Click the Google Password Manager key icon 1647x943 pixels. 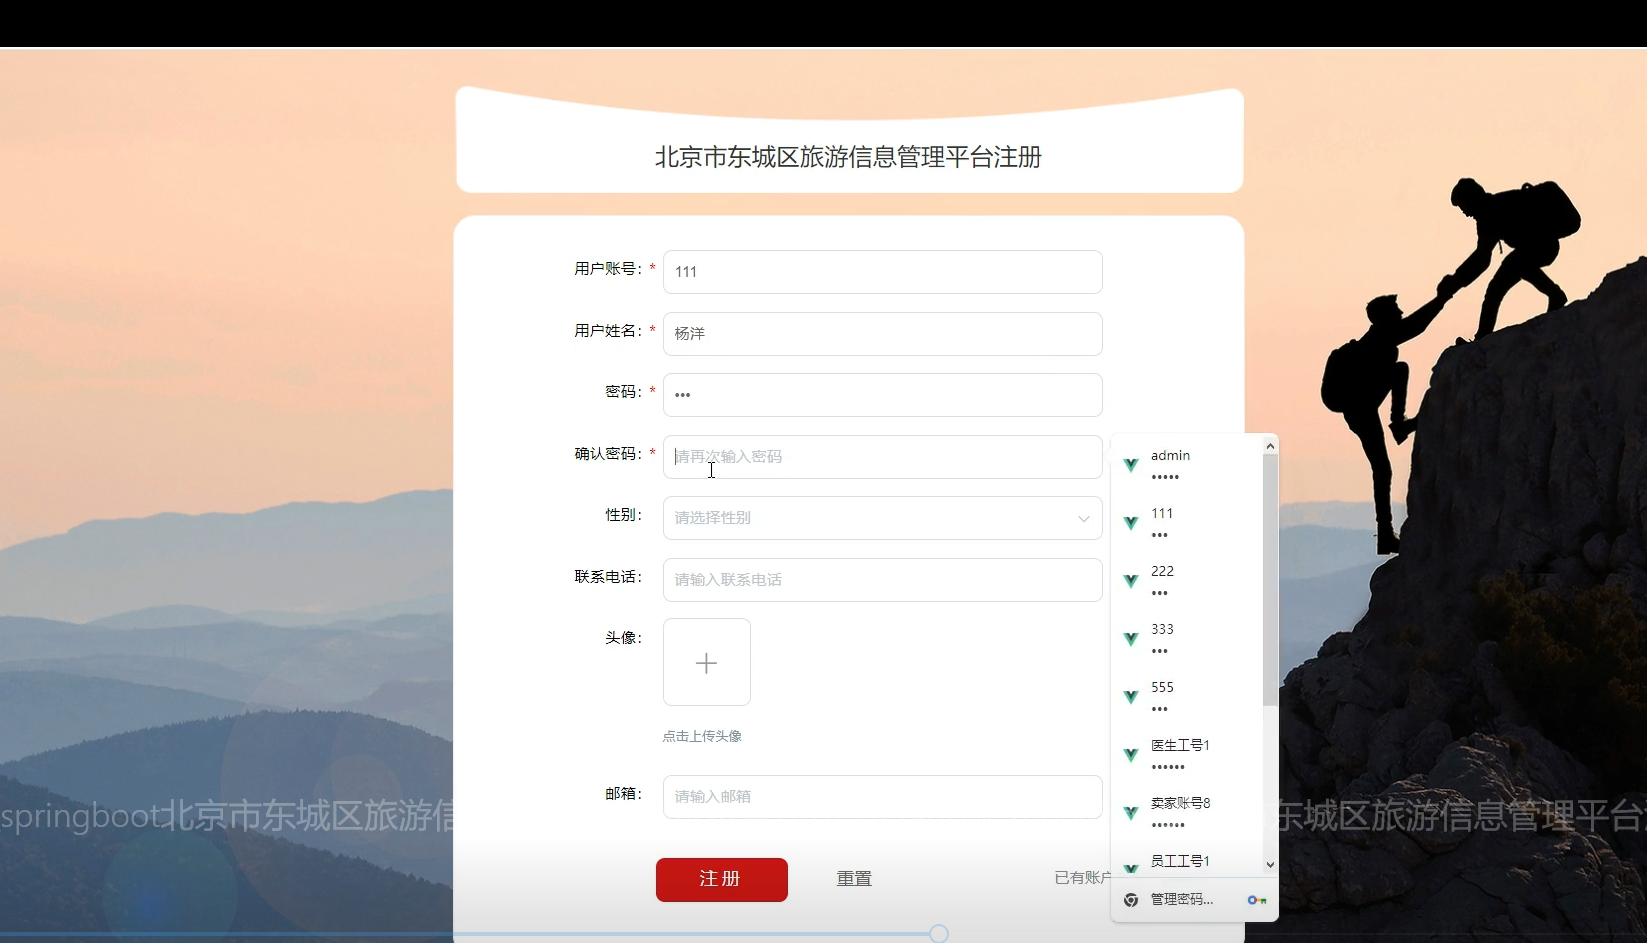pos(1256,899)
